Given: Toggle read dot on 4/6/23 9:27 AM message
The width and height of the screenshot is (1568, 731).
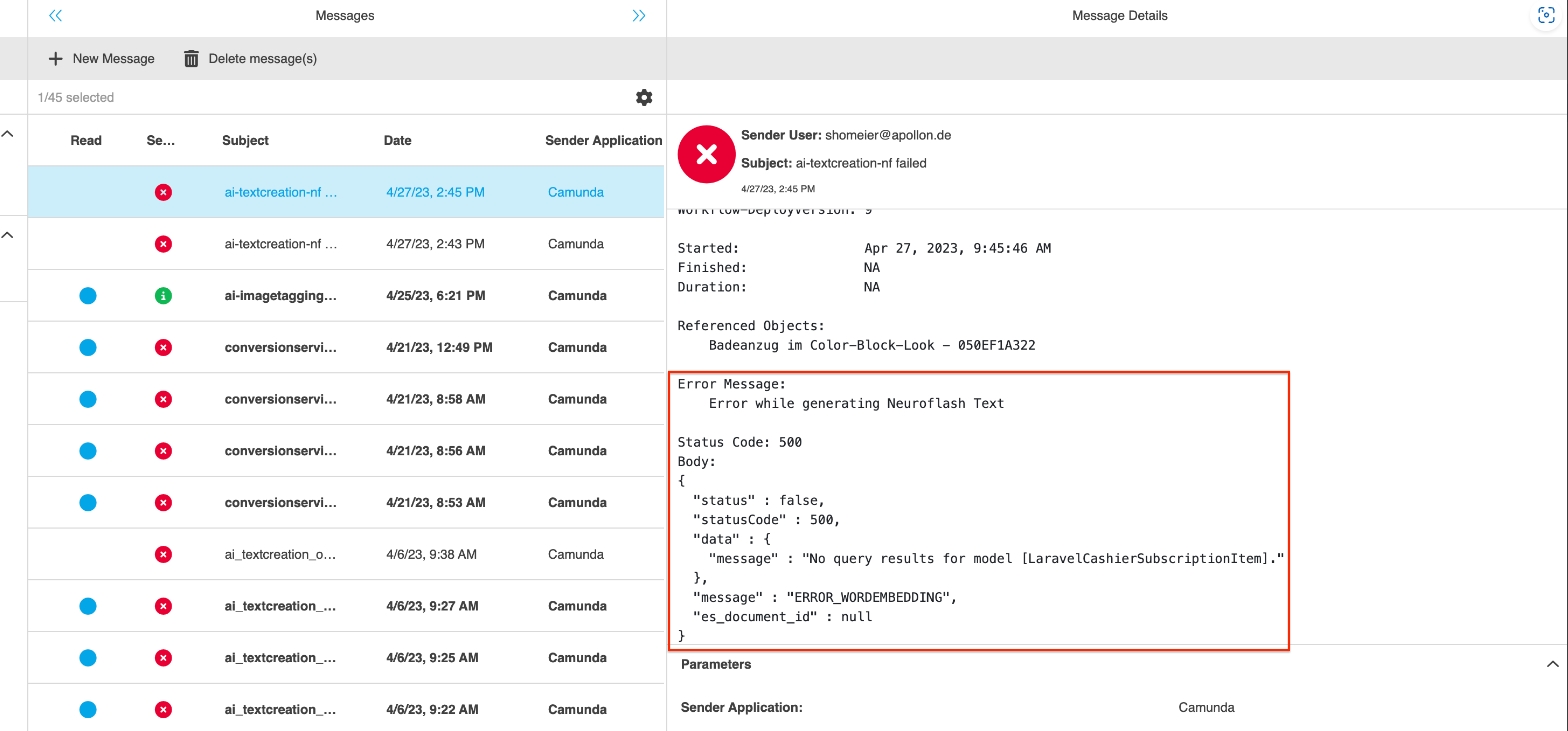Looking at the screenshot, I should tap(88, 606).
